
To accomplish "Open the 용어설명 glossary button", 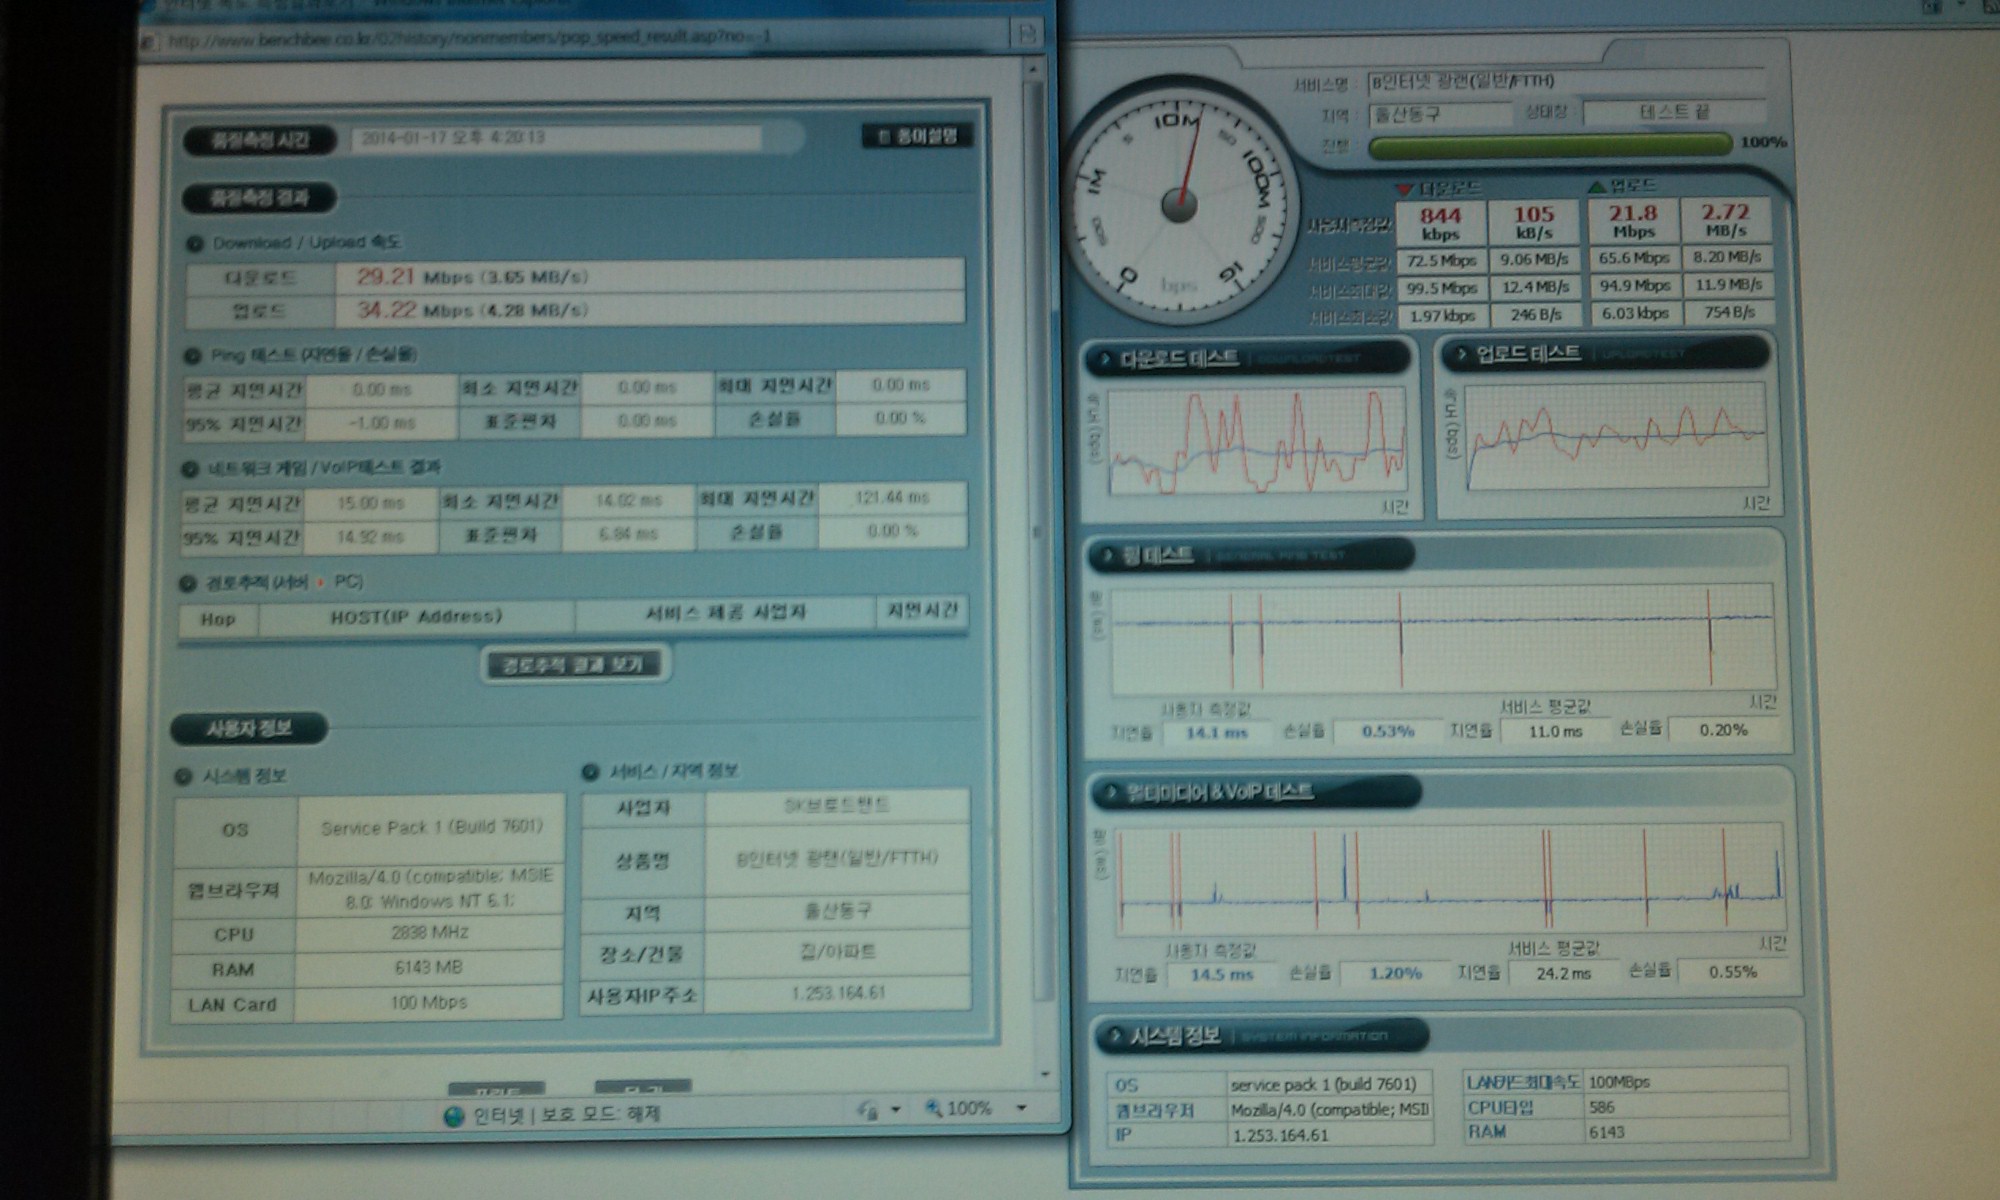I will point(918,136).
